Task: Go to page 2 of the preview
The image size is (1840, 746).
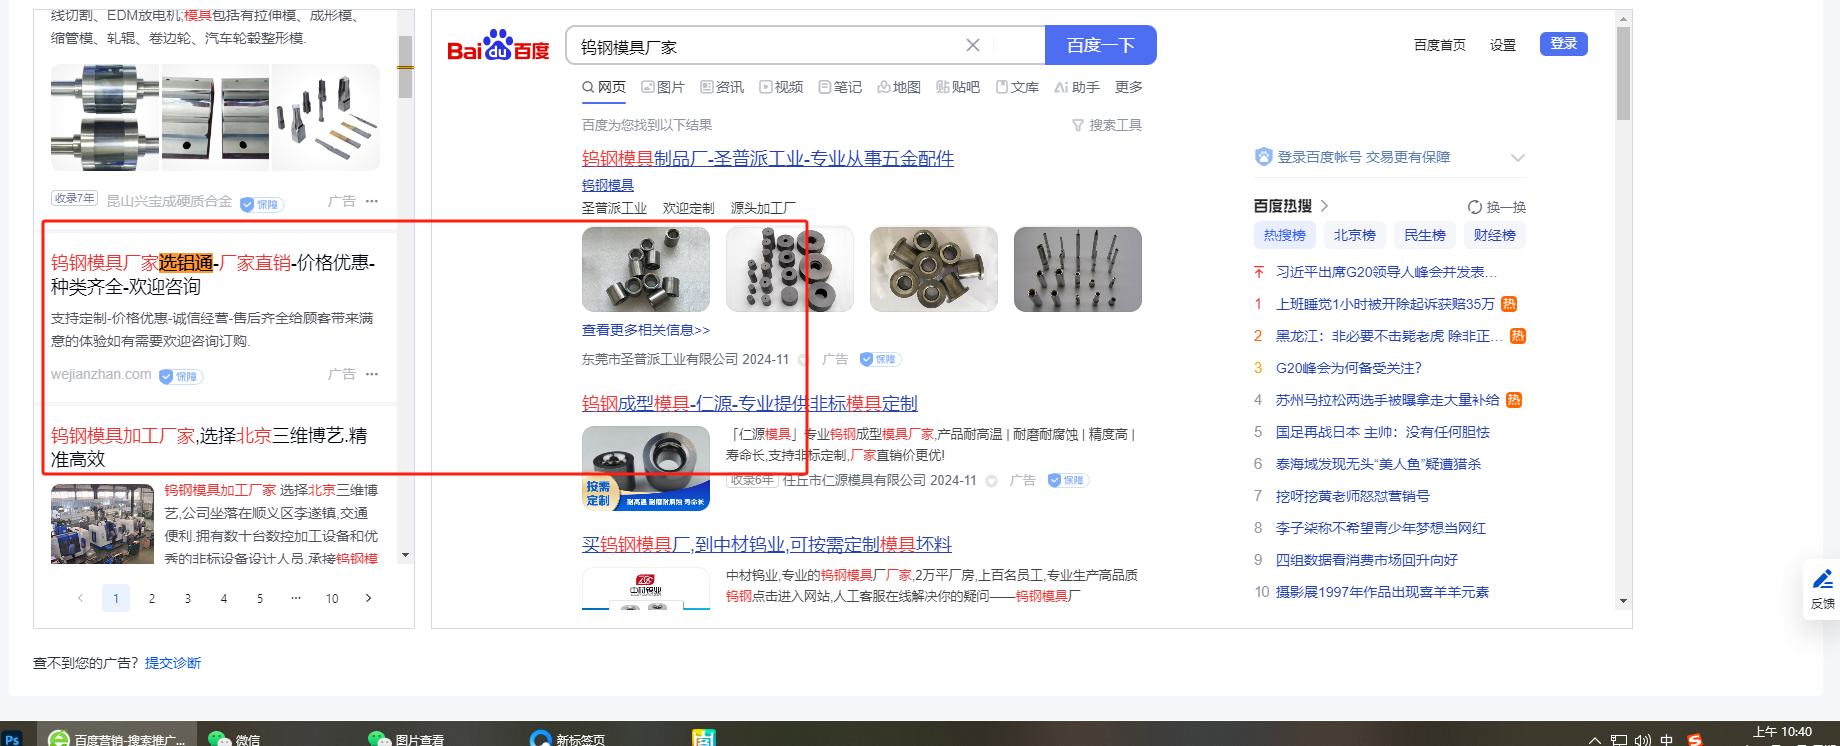Action: pos(152,598)
